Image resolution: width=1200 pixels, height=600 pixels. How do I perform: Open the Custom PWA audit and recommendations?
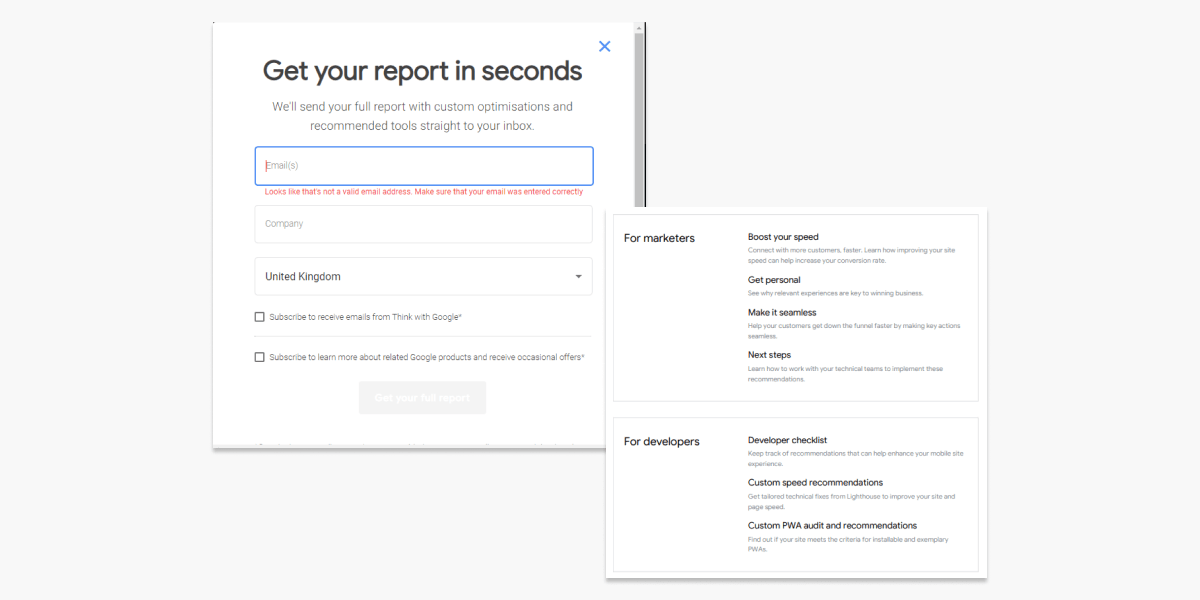(x=832, y=525)
